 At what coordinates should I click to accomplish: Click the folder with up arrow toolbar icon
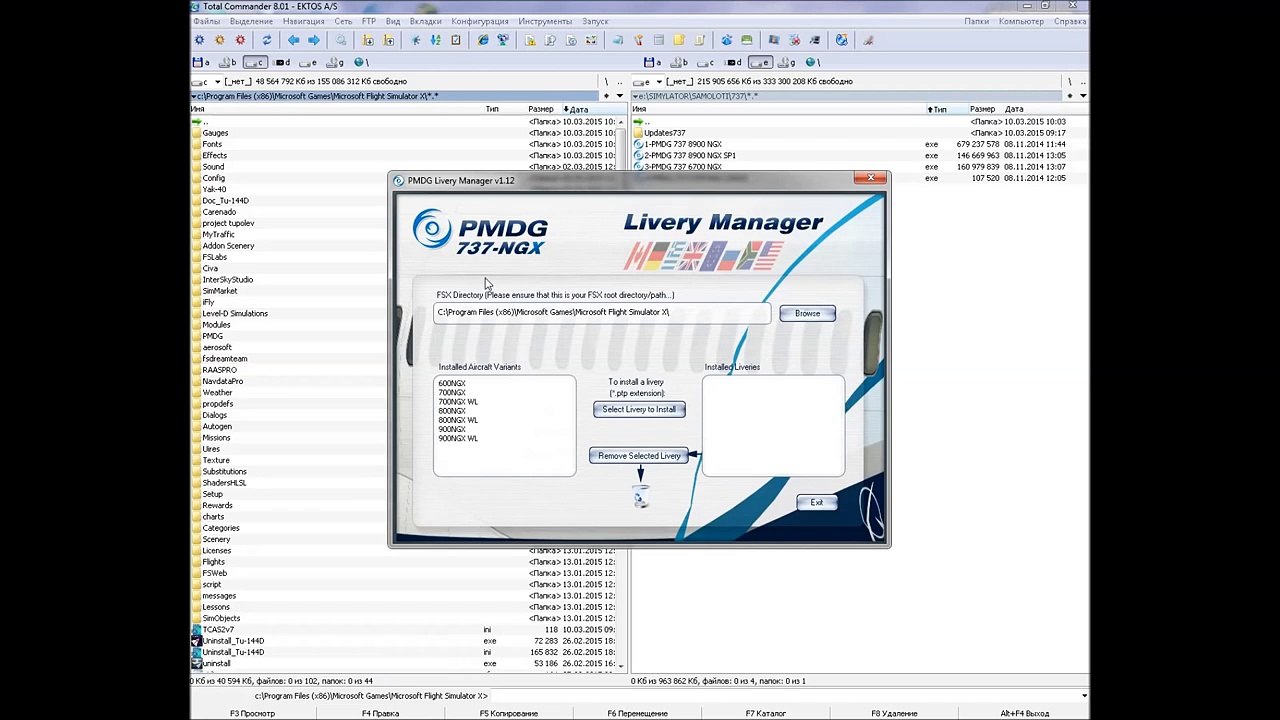pyautogui.click(x=388, y=40)
